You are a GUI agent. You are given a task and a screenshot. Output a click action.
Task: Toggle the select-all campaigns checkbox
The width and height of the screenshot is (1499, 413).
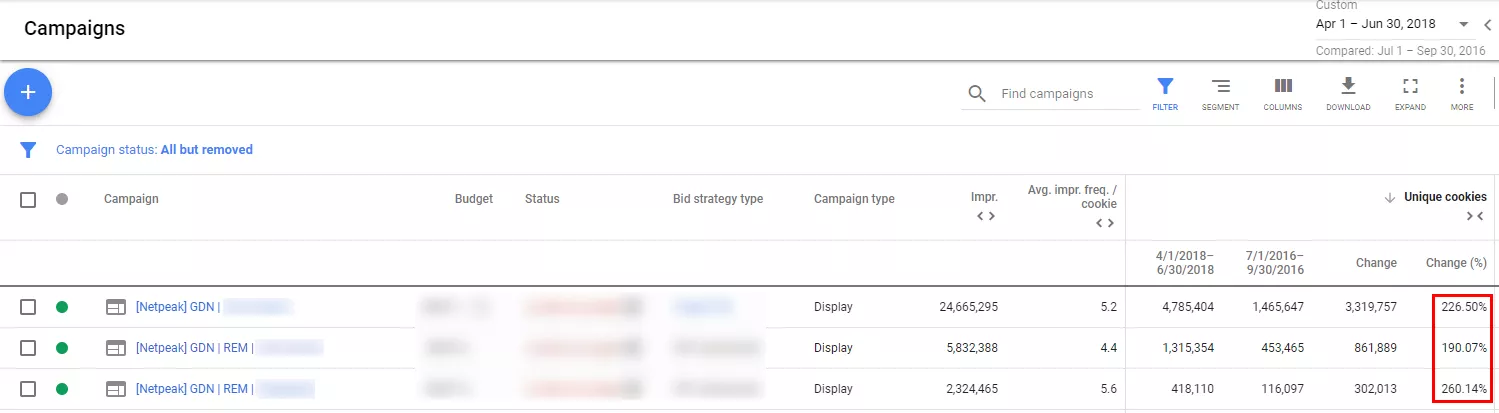[28, 199]
